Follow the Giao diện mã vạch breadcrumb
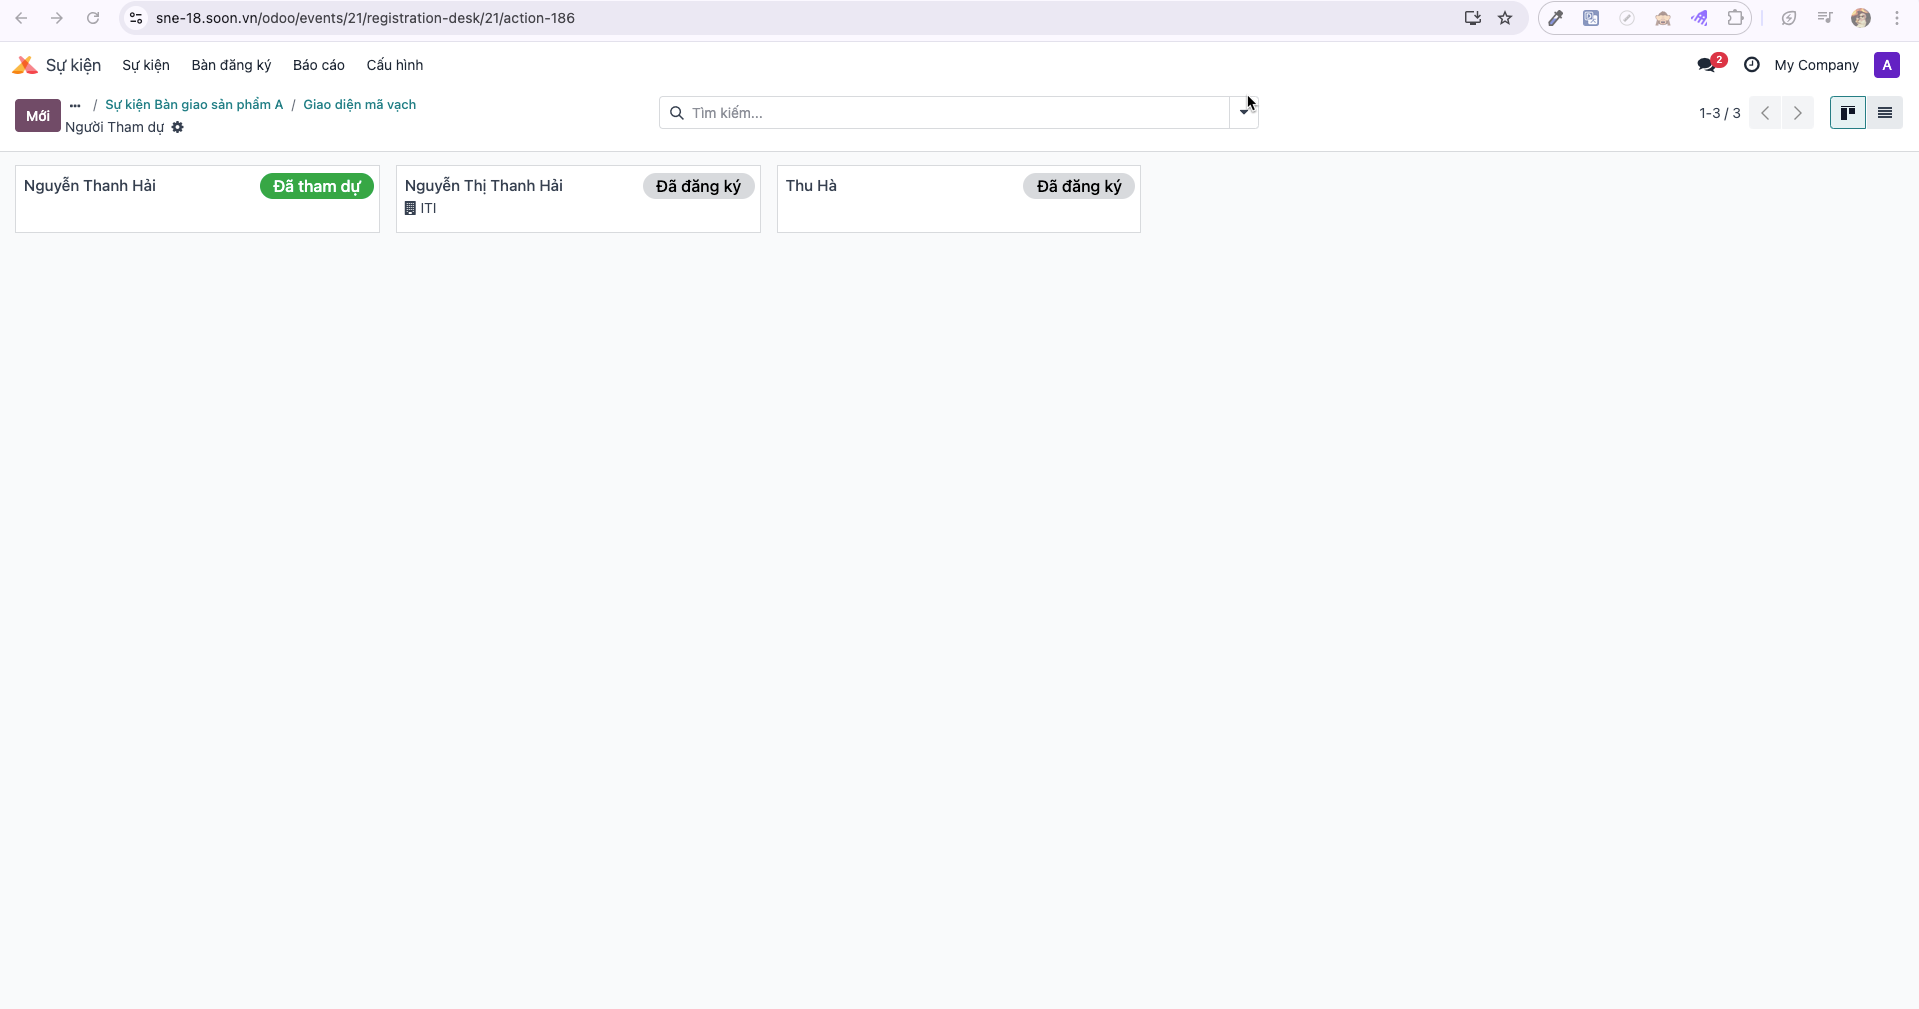 coord(360,104)
